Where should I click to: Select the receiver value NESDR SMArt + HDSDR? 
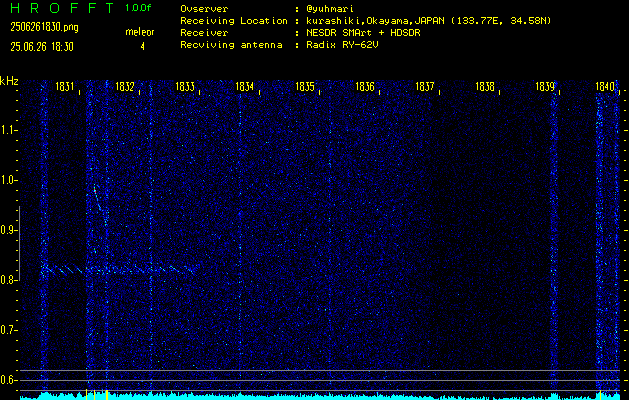[x=363, y=33]
